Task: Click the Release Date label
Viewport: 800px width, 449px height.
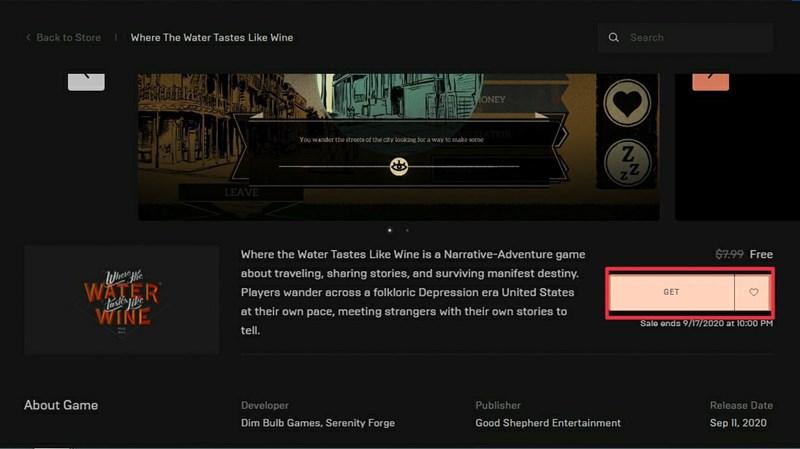Action: 741,406
